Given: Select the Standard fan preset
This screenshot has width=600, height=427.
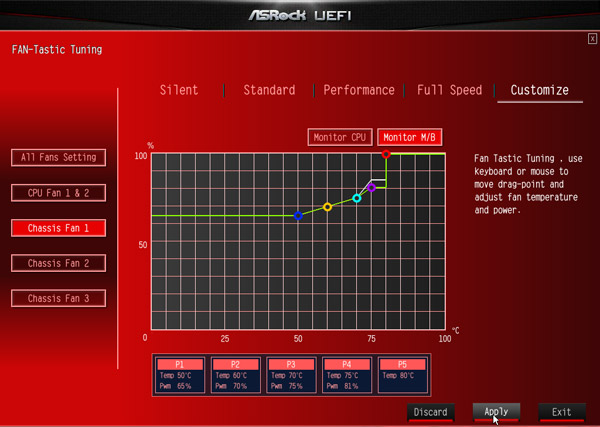Looking at the screenshot, I should [269, 90].
